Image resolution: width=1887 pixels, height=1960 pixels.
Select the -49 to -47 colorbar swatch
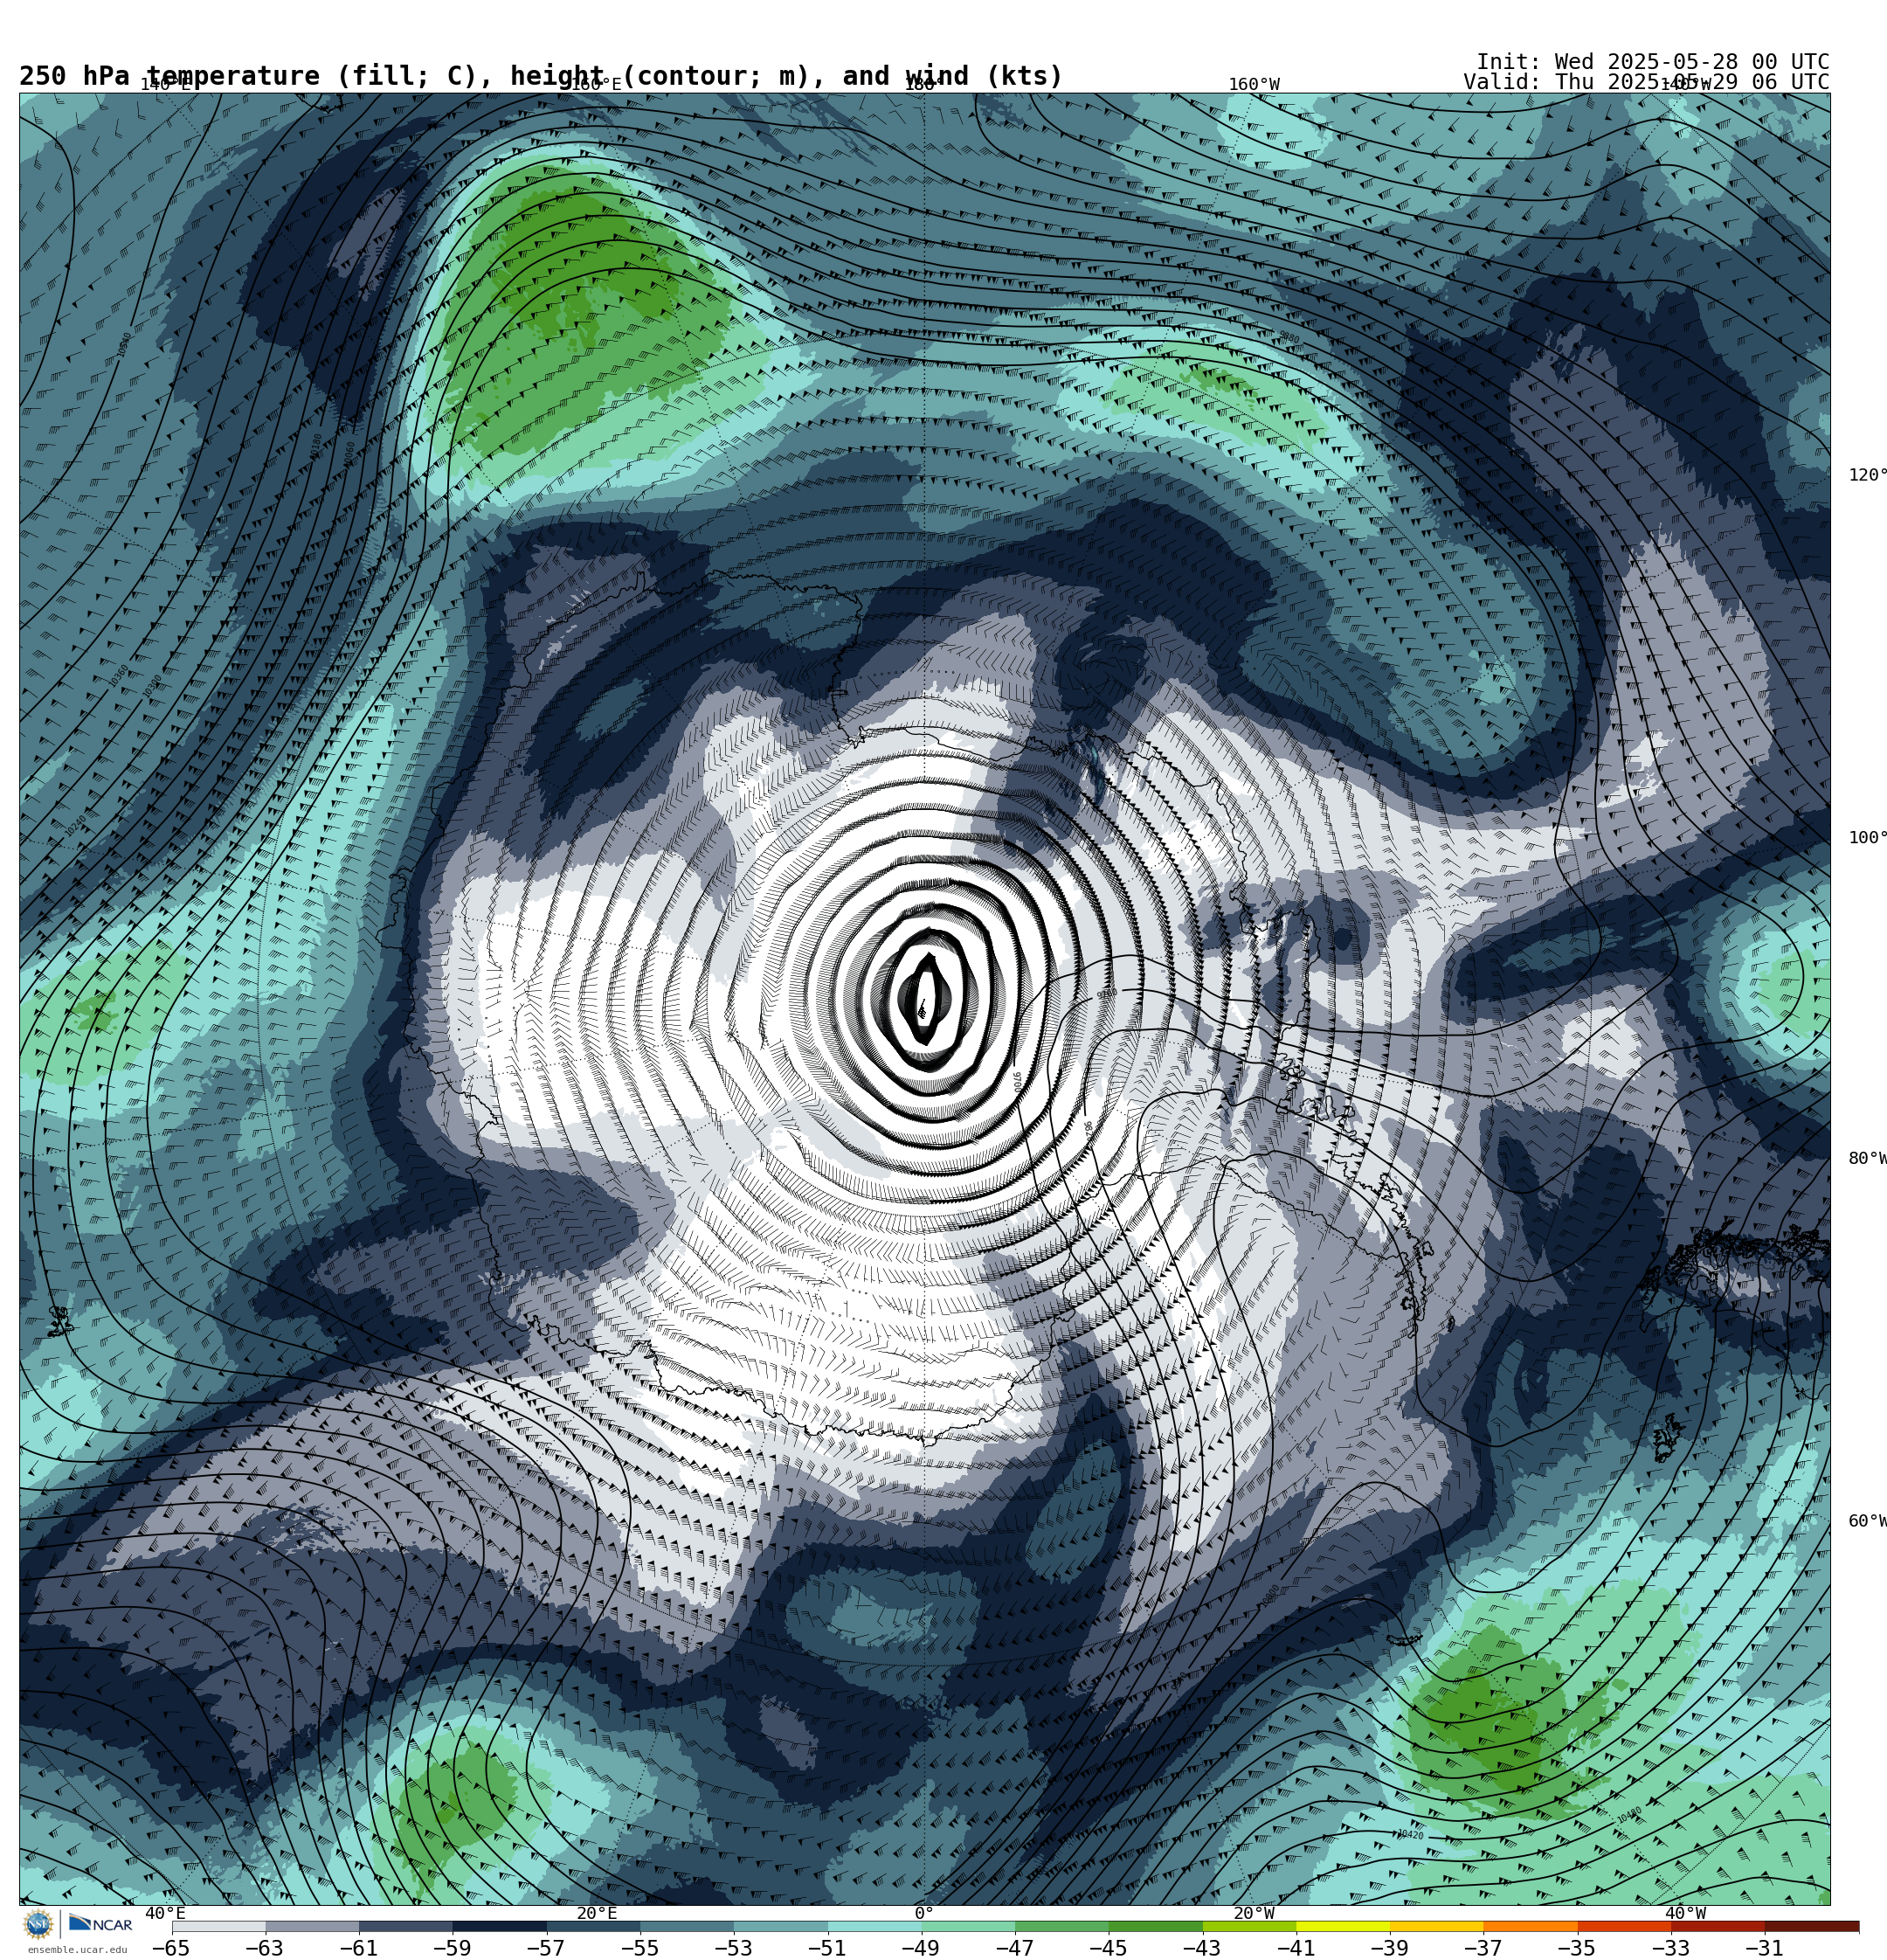tap(969, 1926)
